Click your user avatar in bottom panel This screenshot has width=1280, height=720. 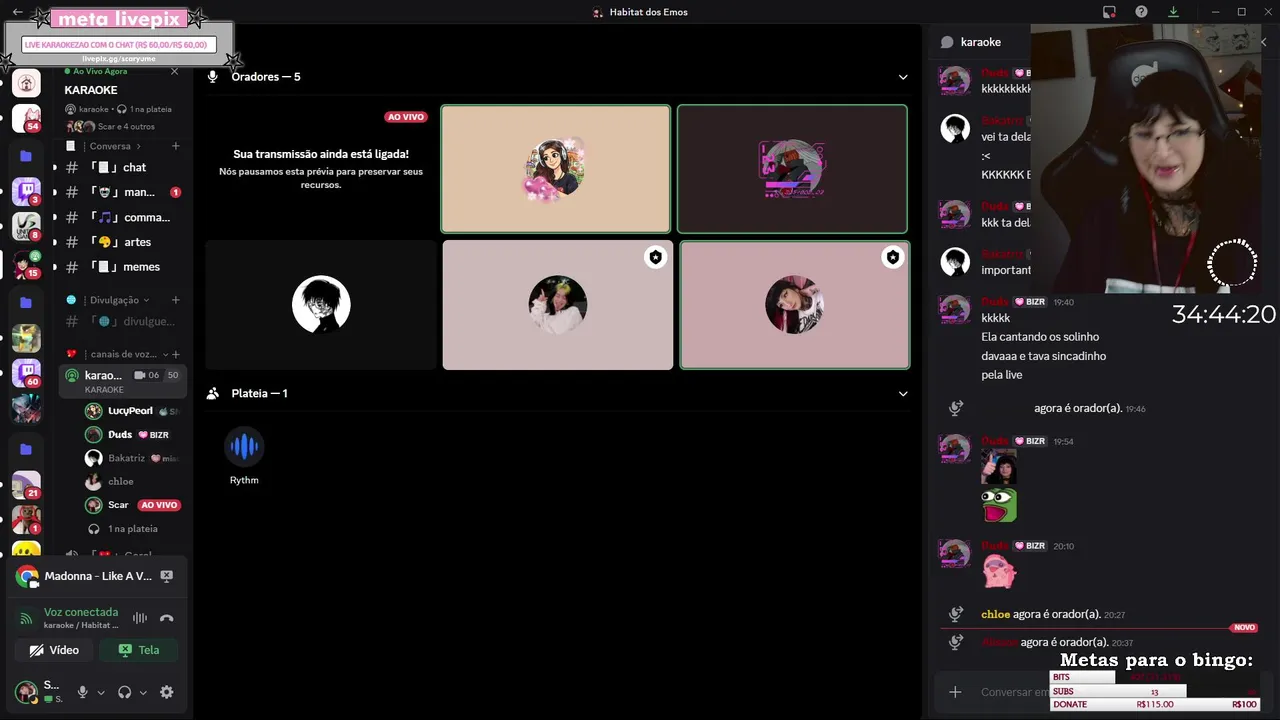coord(26,691)
